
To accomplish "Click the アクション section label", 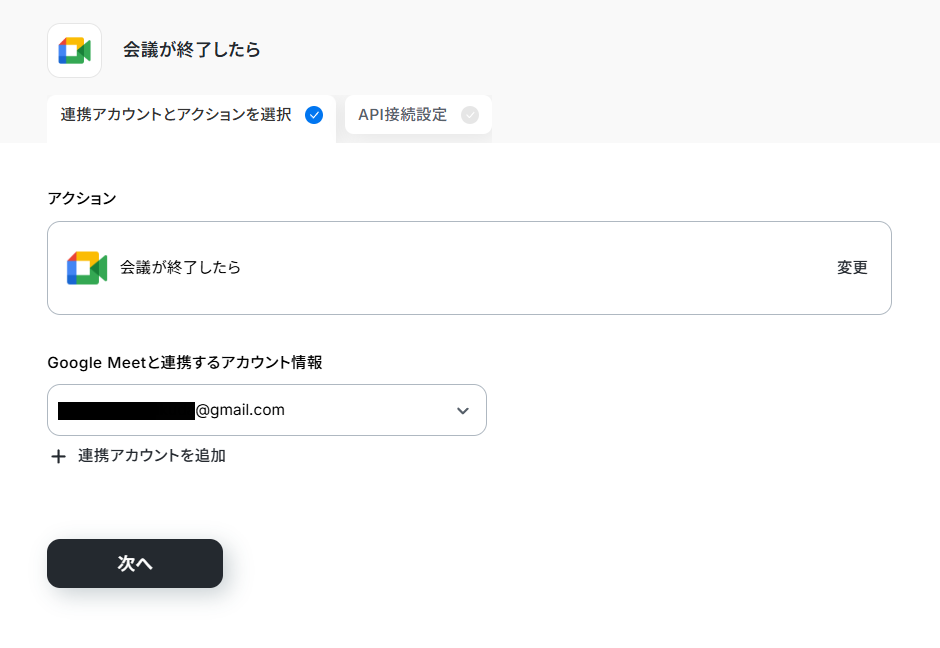I will click(82, 198).
